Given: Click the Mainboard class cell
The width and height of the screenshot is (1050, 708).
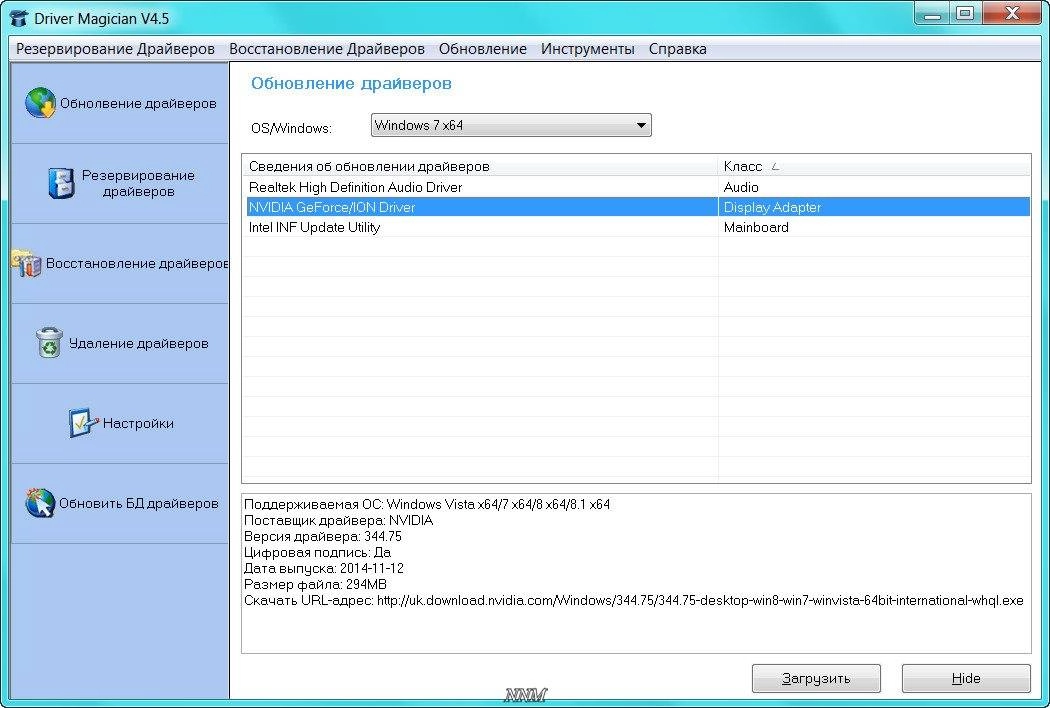Looking at the screenshot, I should click(x=756, y=227).
